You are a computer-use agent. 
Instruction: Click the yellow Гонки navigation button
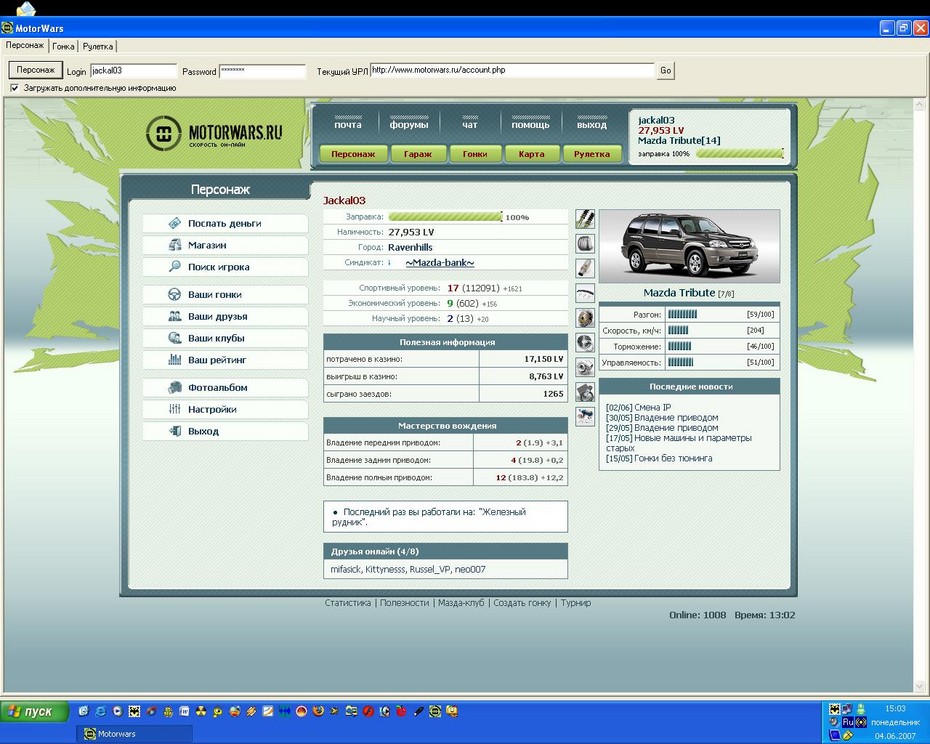[474, 154]
